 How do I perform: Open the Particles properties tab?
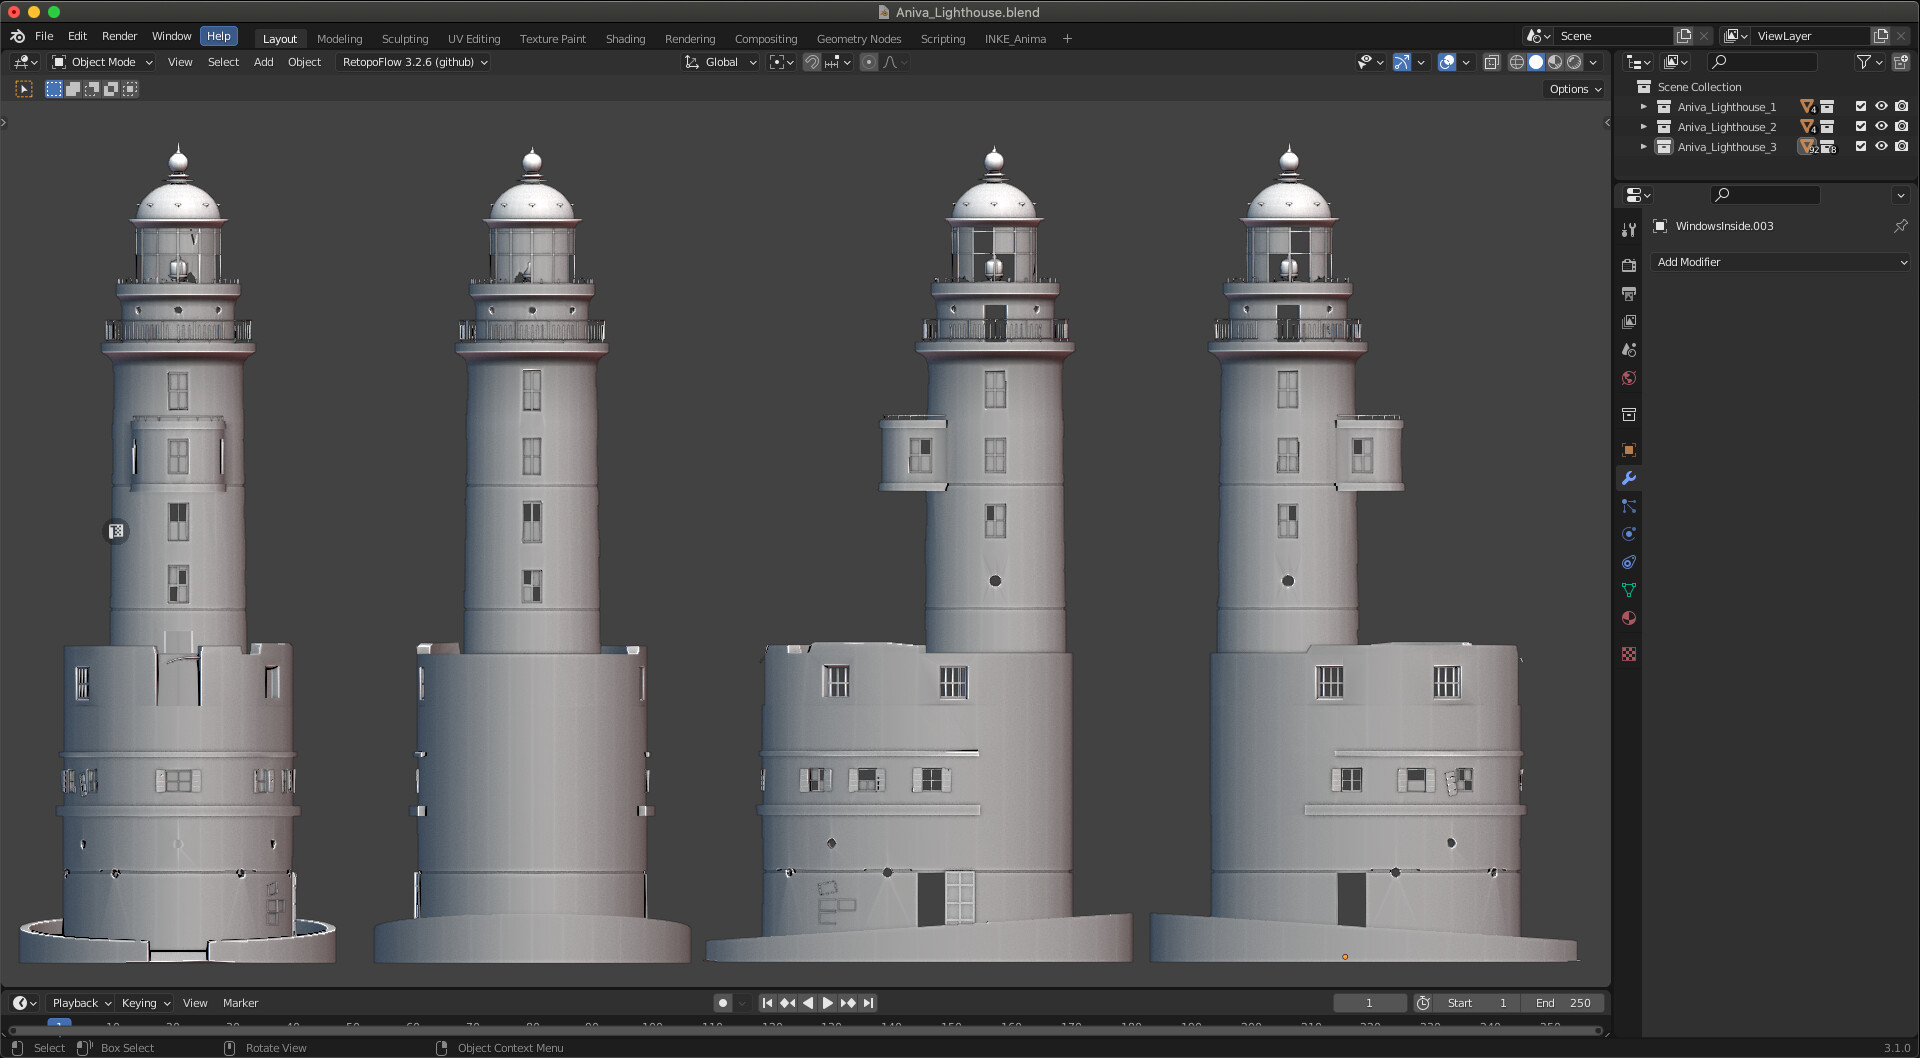(x=1629, y=506)
